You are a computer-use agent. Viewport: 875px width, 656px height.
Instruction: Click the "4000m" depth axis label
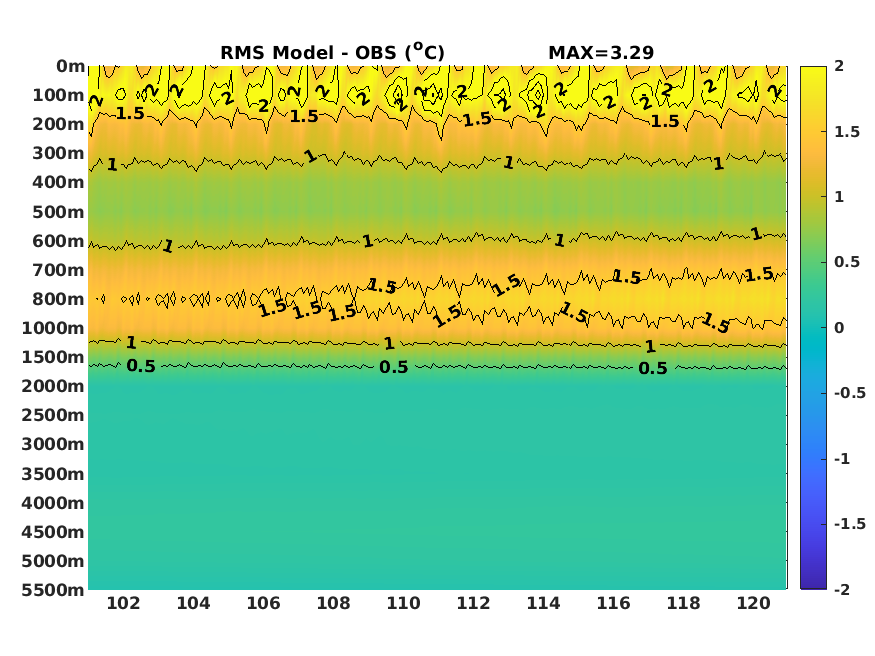click(x=53, y=503)
